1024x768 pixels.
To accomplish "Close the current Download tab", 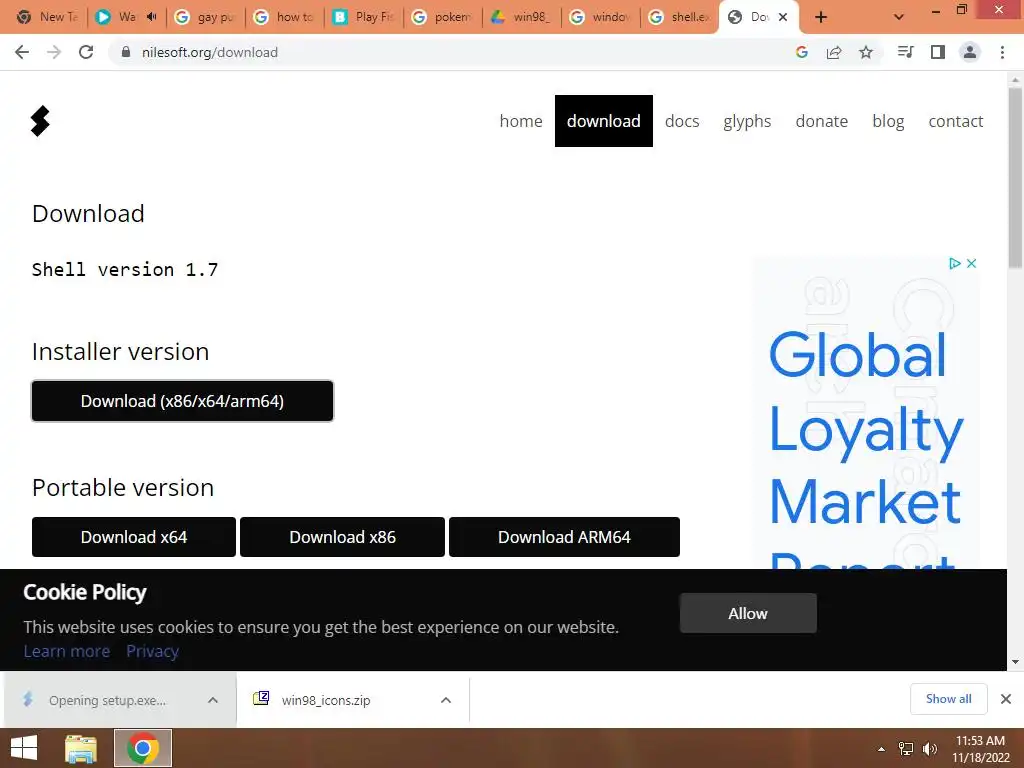I will pos(783,17).
